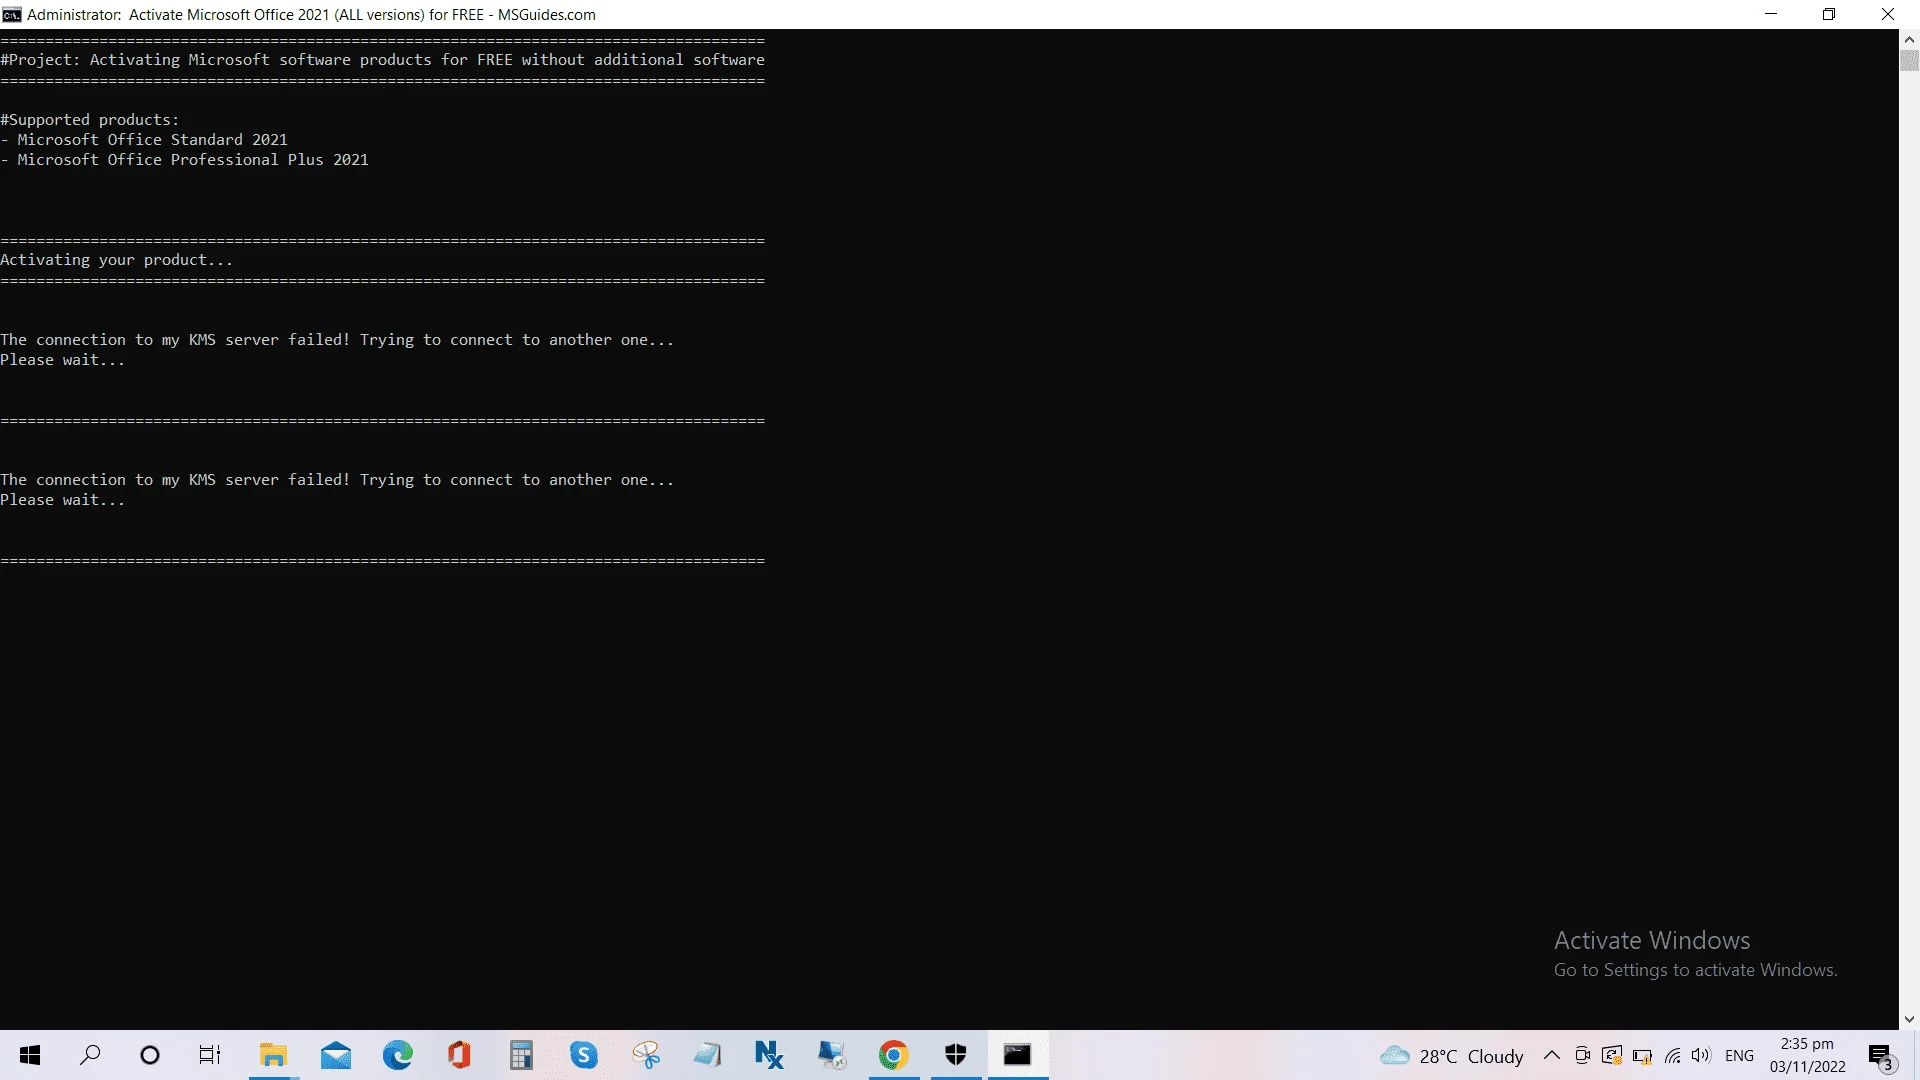
Task: Open the Windows Start menu
Action: 30,1055
